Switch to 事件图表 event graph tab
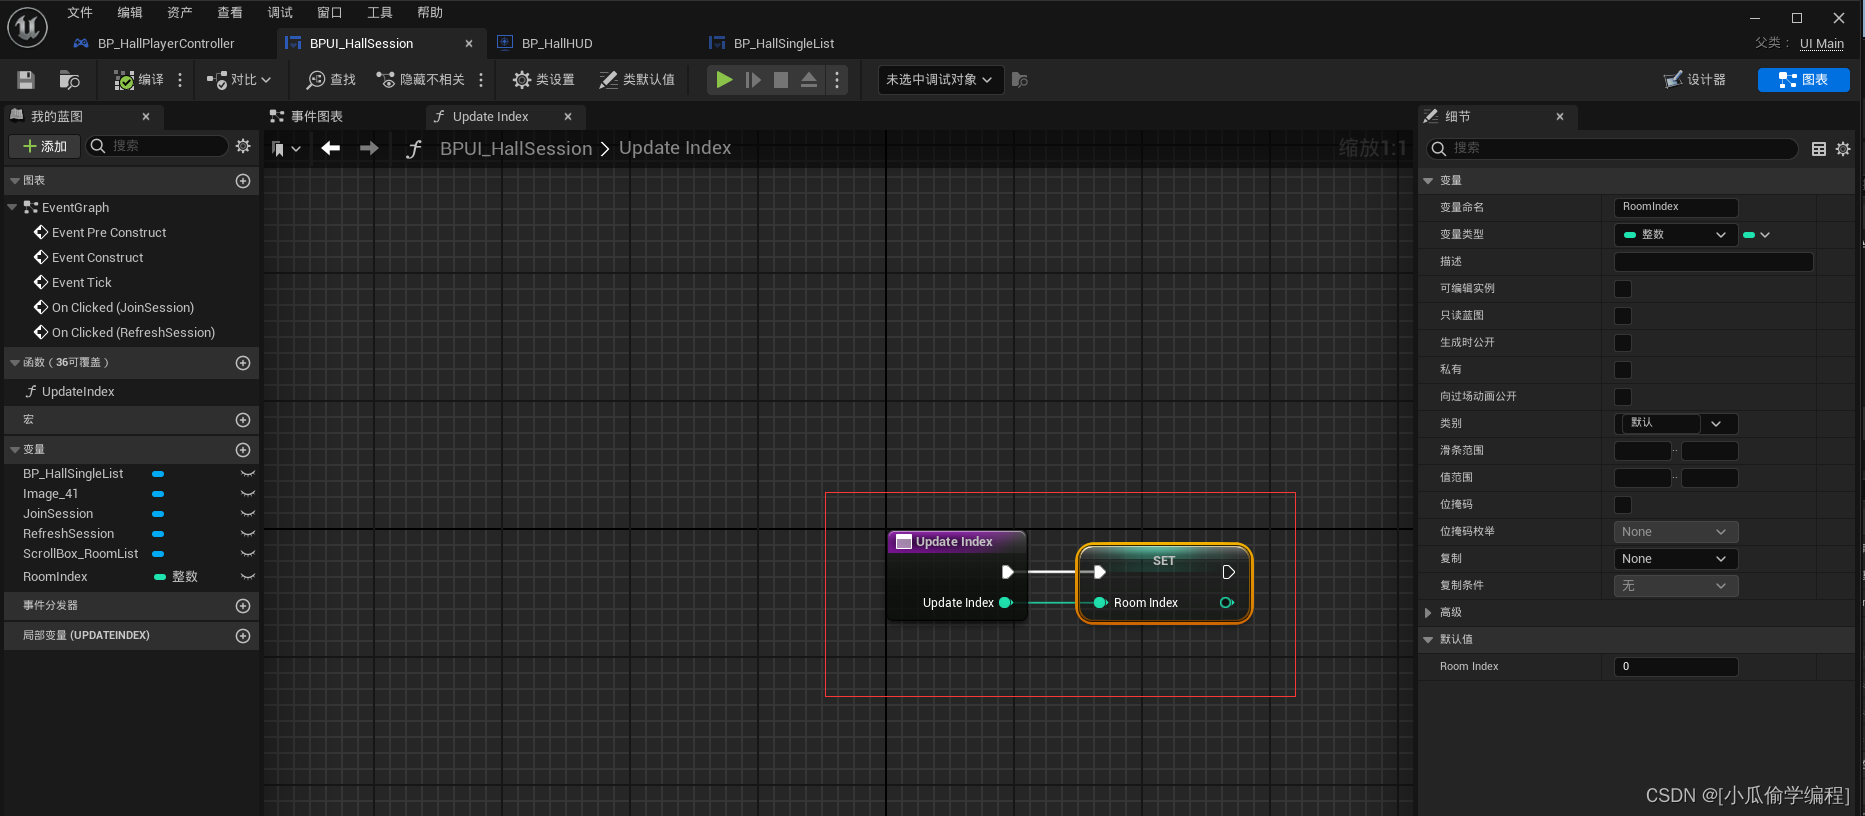Screen dimensions: 1865x816 pyautogui.click(x=306, y=117)
